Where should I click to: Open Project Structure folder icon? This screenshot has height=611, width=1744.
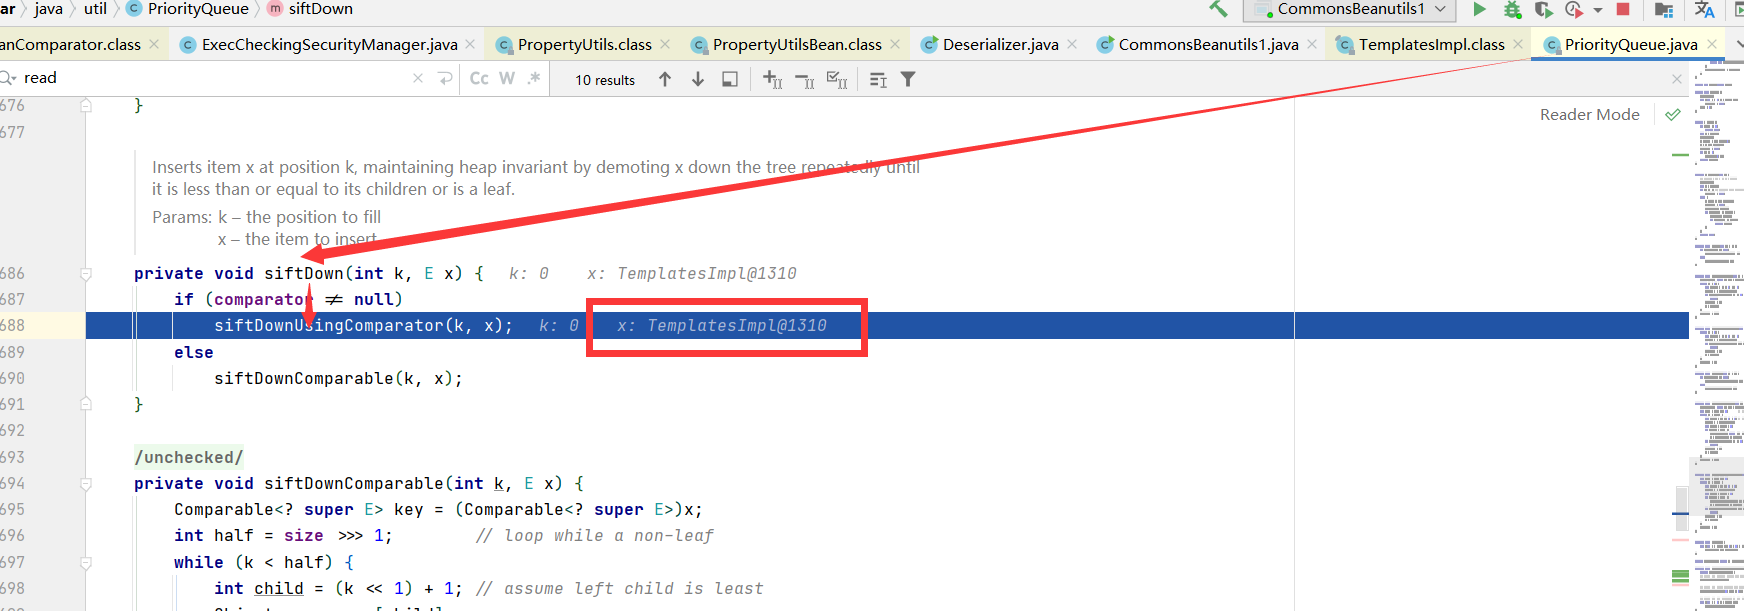[x=1664, y=9]
